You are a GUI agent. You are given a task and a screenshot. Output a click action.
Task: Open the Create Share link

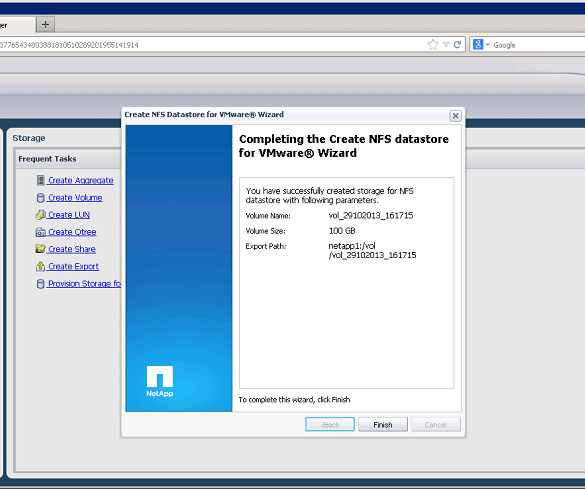[x=72, y=249]
